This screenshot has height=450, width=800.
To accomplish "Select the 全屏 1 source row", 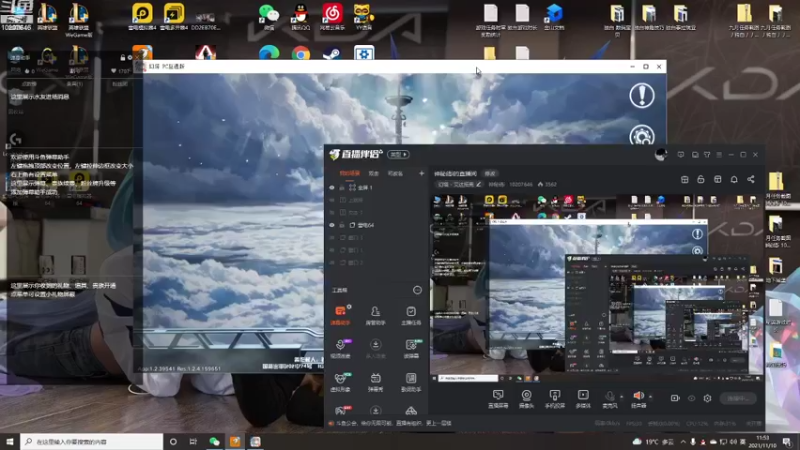I will 376,188.
